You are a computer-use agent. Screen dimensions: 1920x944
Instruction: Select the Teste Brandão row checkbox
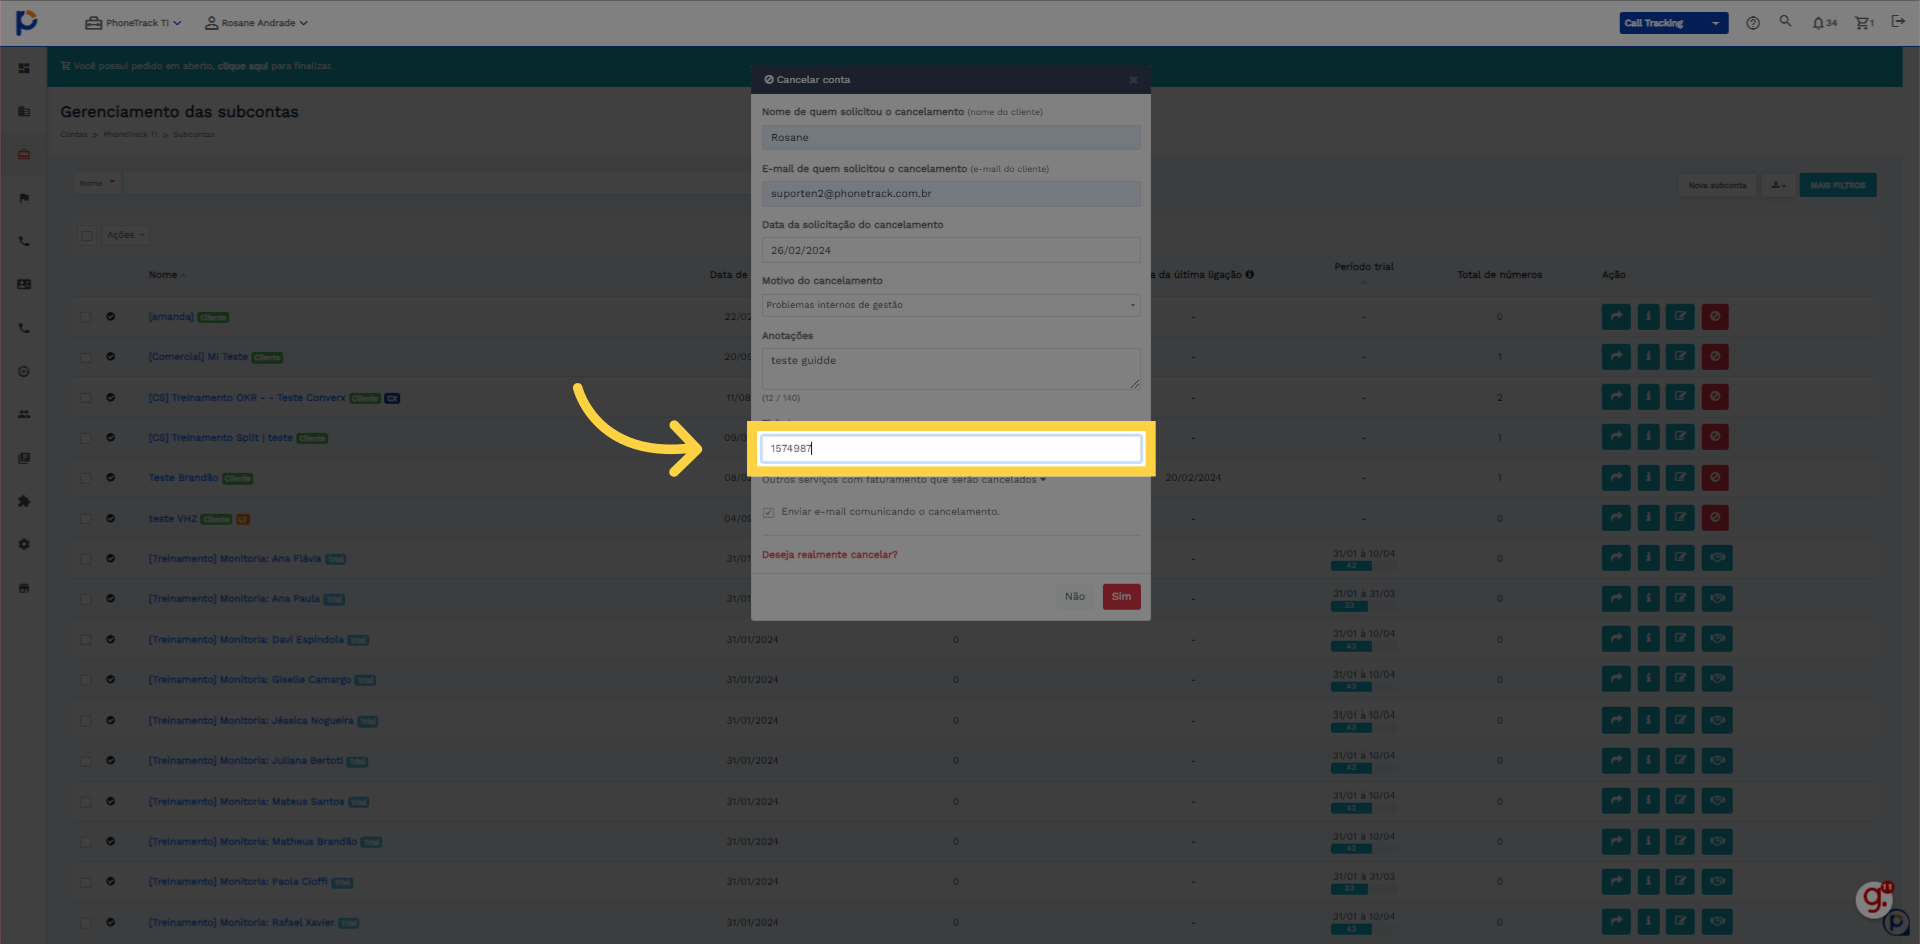click(86, 478)
